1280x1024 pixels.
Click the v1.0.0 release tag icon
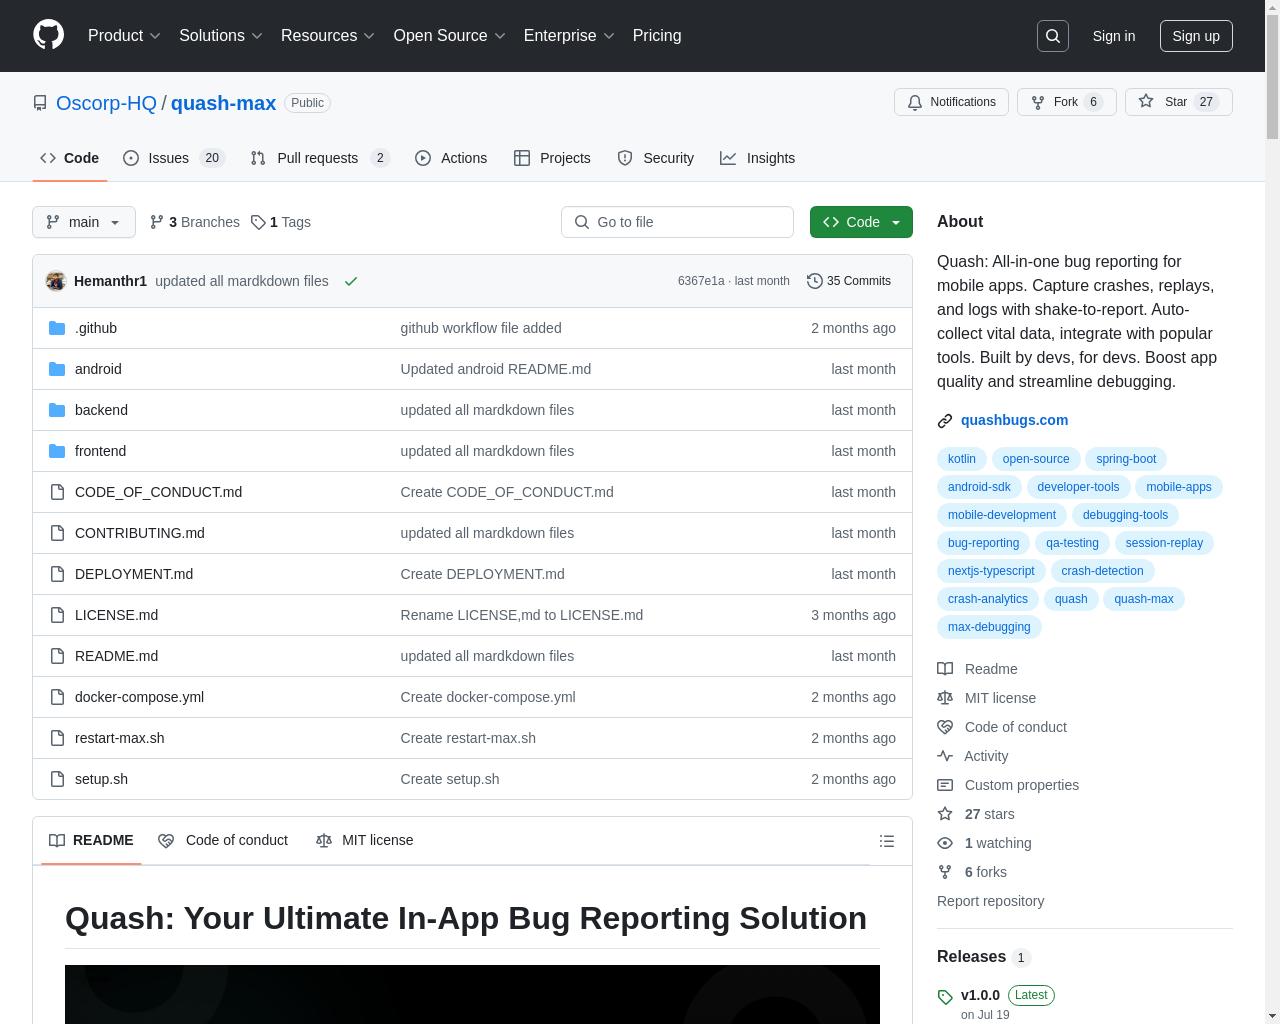pos(945,997)
